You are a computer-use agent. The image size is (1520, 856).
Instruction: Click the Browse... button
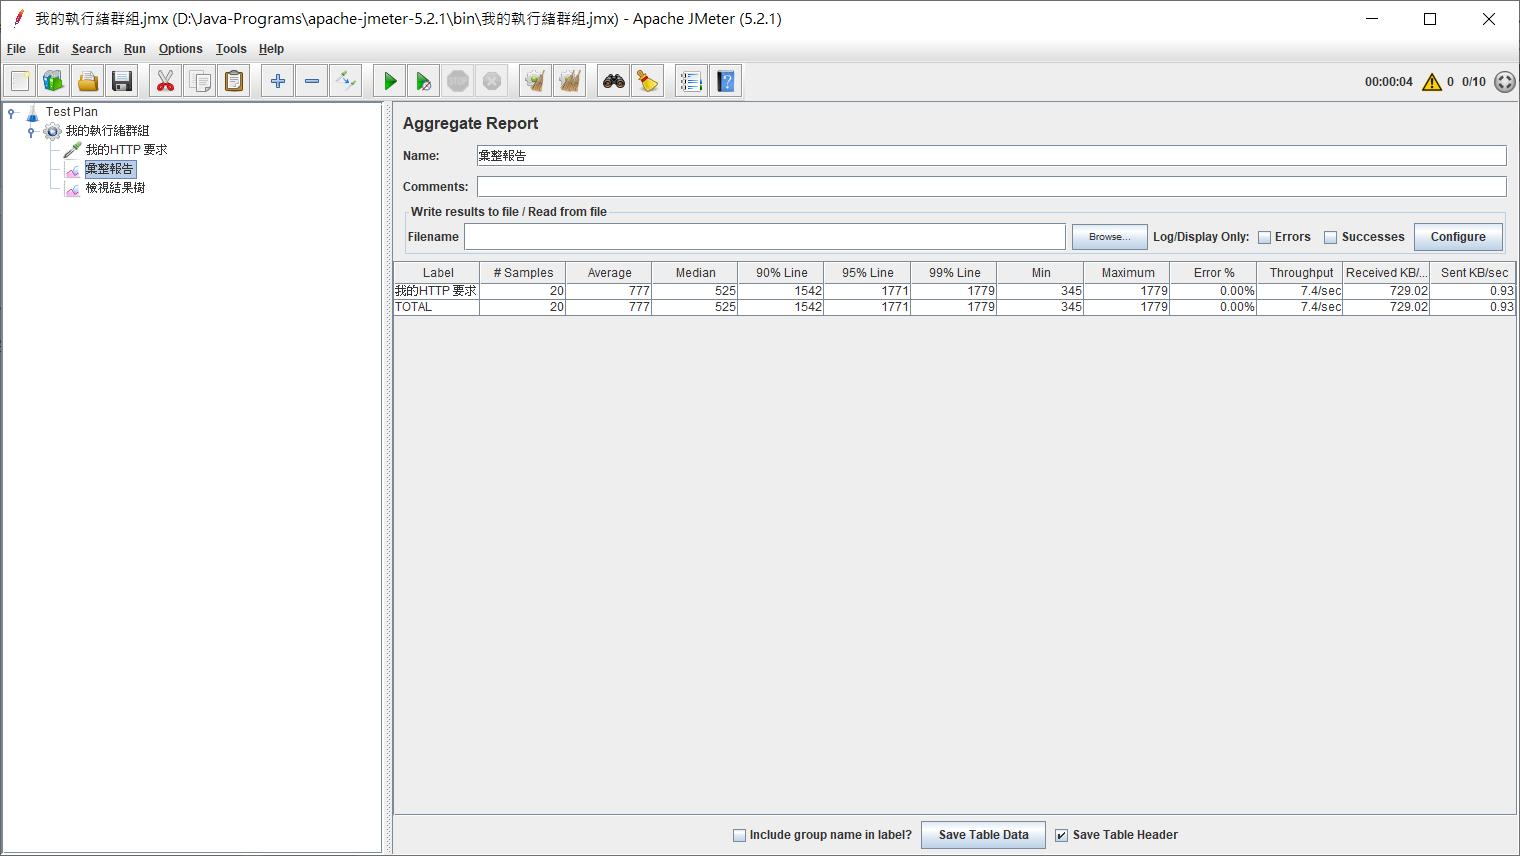(x=1109, y=237)
